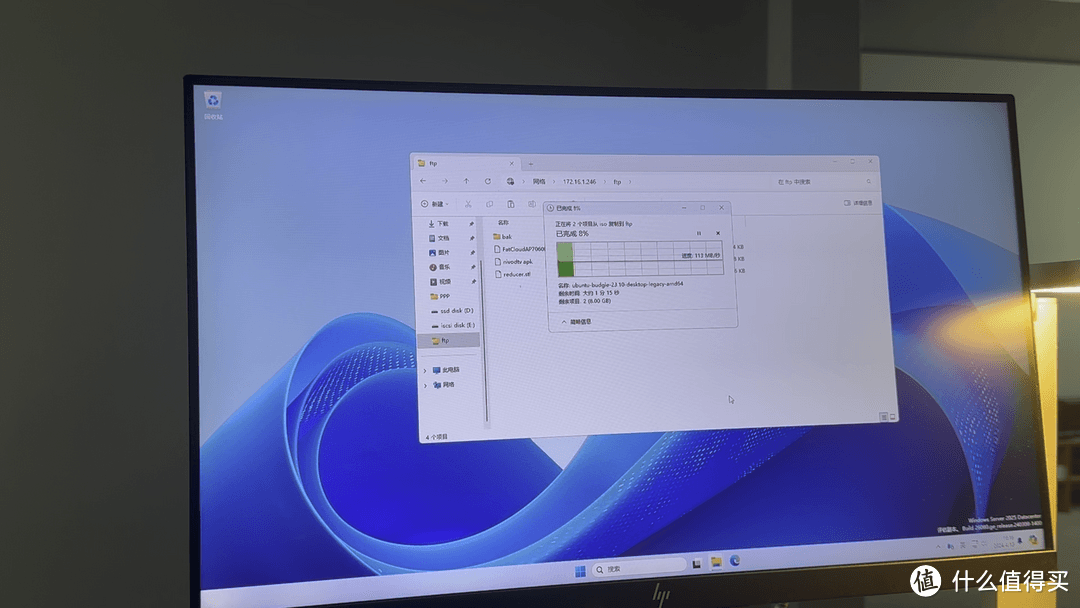Select the bak folder in file list
Viewport: 1080px width, 608px height.
pyautogui.click(x=502, y=236)
